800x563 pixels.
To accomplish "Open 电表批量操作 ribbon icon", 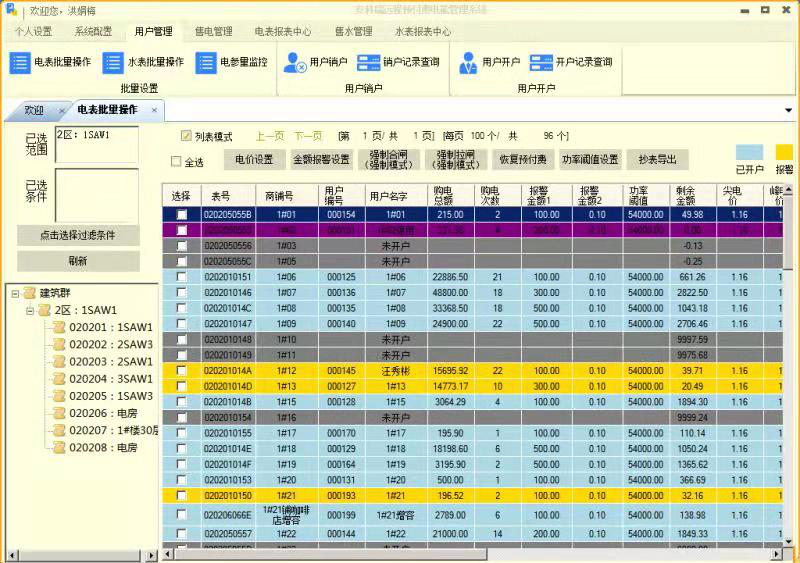I will click(x=20, y=63).
